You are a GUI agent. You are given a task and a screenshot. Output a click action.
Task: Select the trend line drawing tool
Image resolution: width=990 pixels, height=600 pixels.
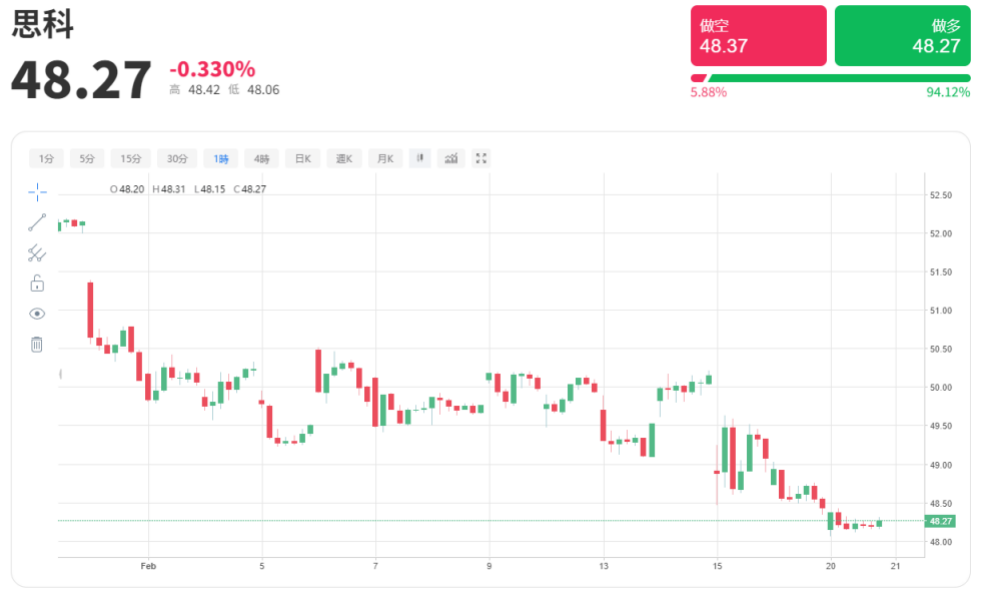tap(37, 222)
